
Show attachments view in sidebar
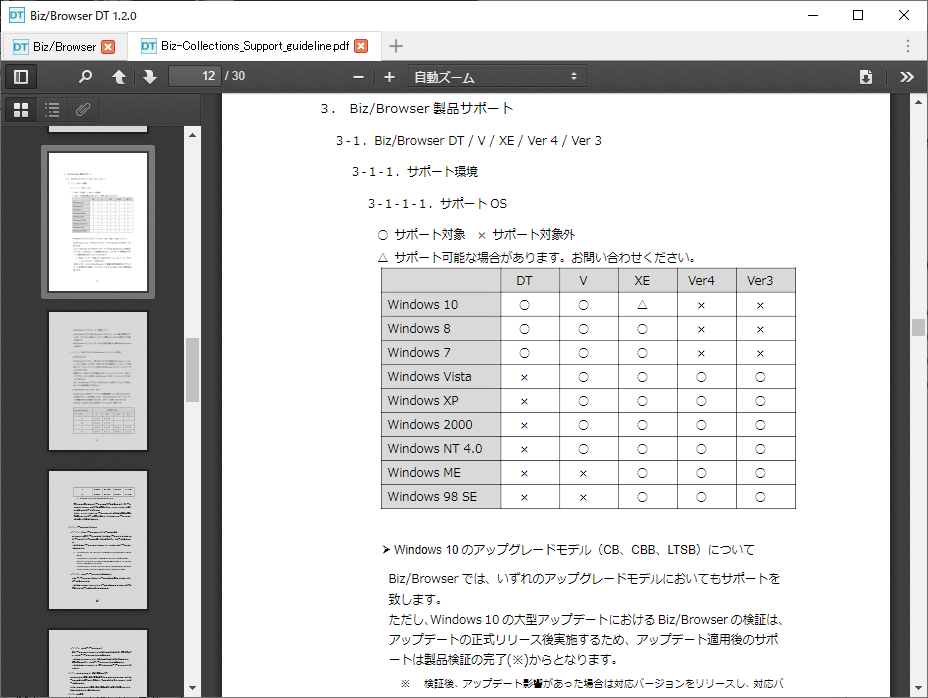[83, 110]
